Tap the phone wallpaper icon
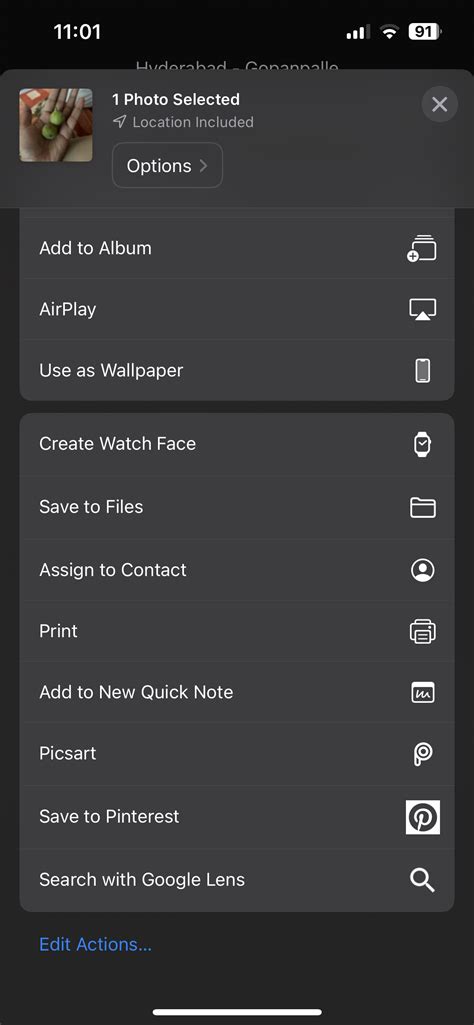This screenshot has width=474, height=1025. click(x=423, y=371)
